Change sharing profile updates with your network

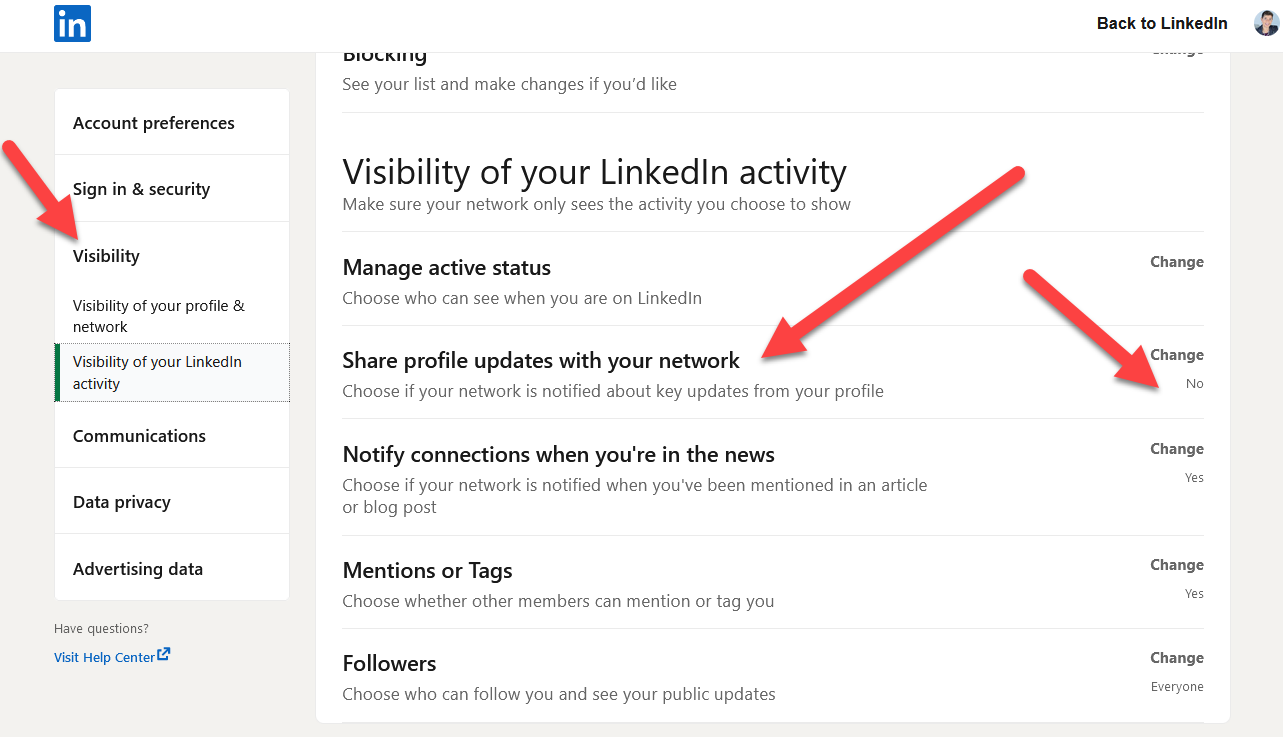1177,354
